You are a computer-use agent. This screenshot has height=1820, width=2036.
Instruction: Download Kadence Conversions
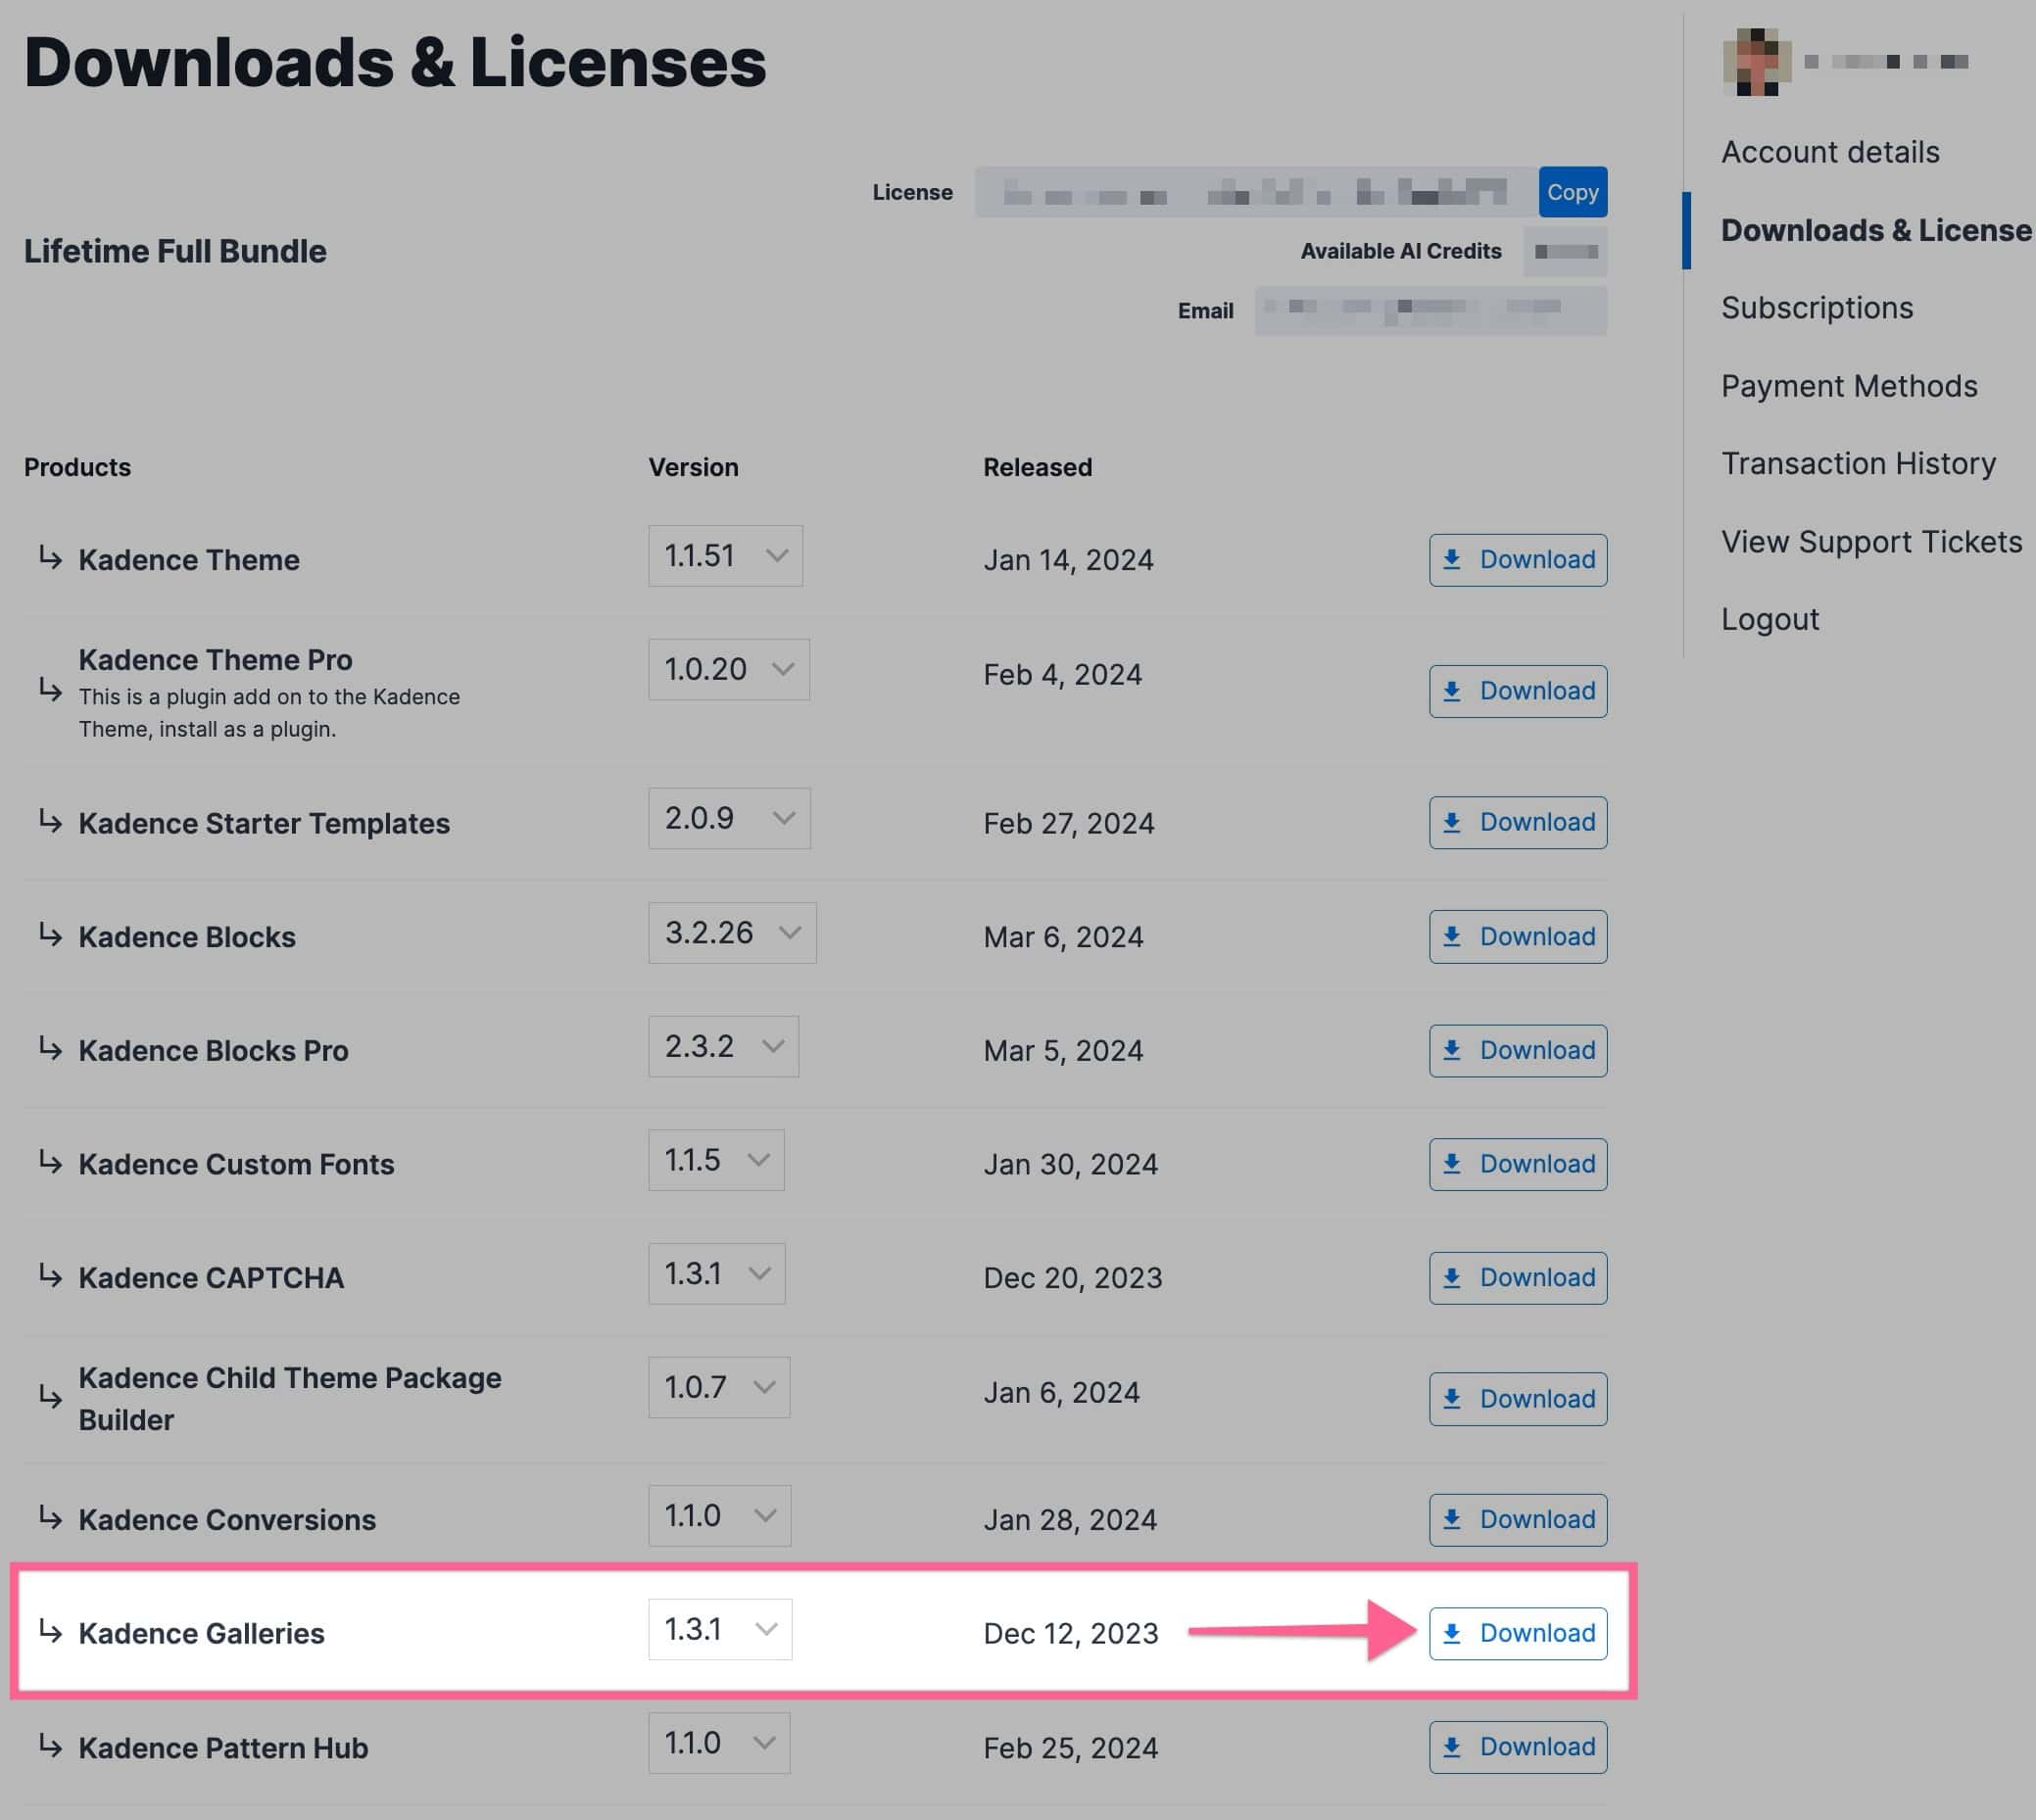[1518, 1520]
